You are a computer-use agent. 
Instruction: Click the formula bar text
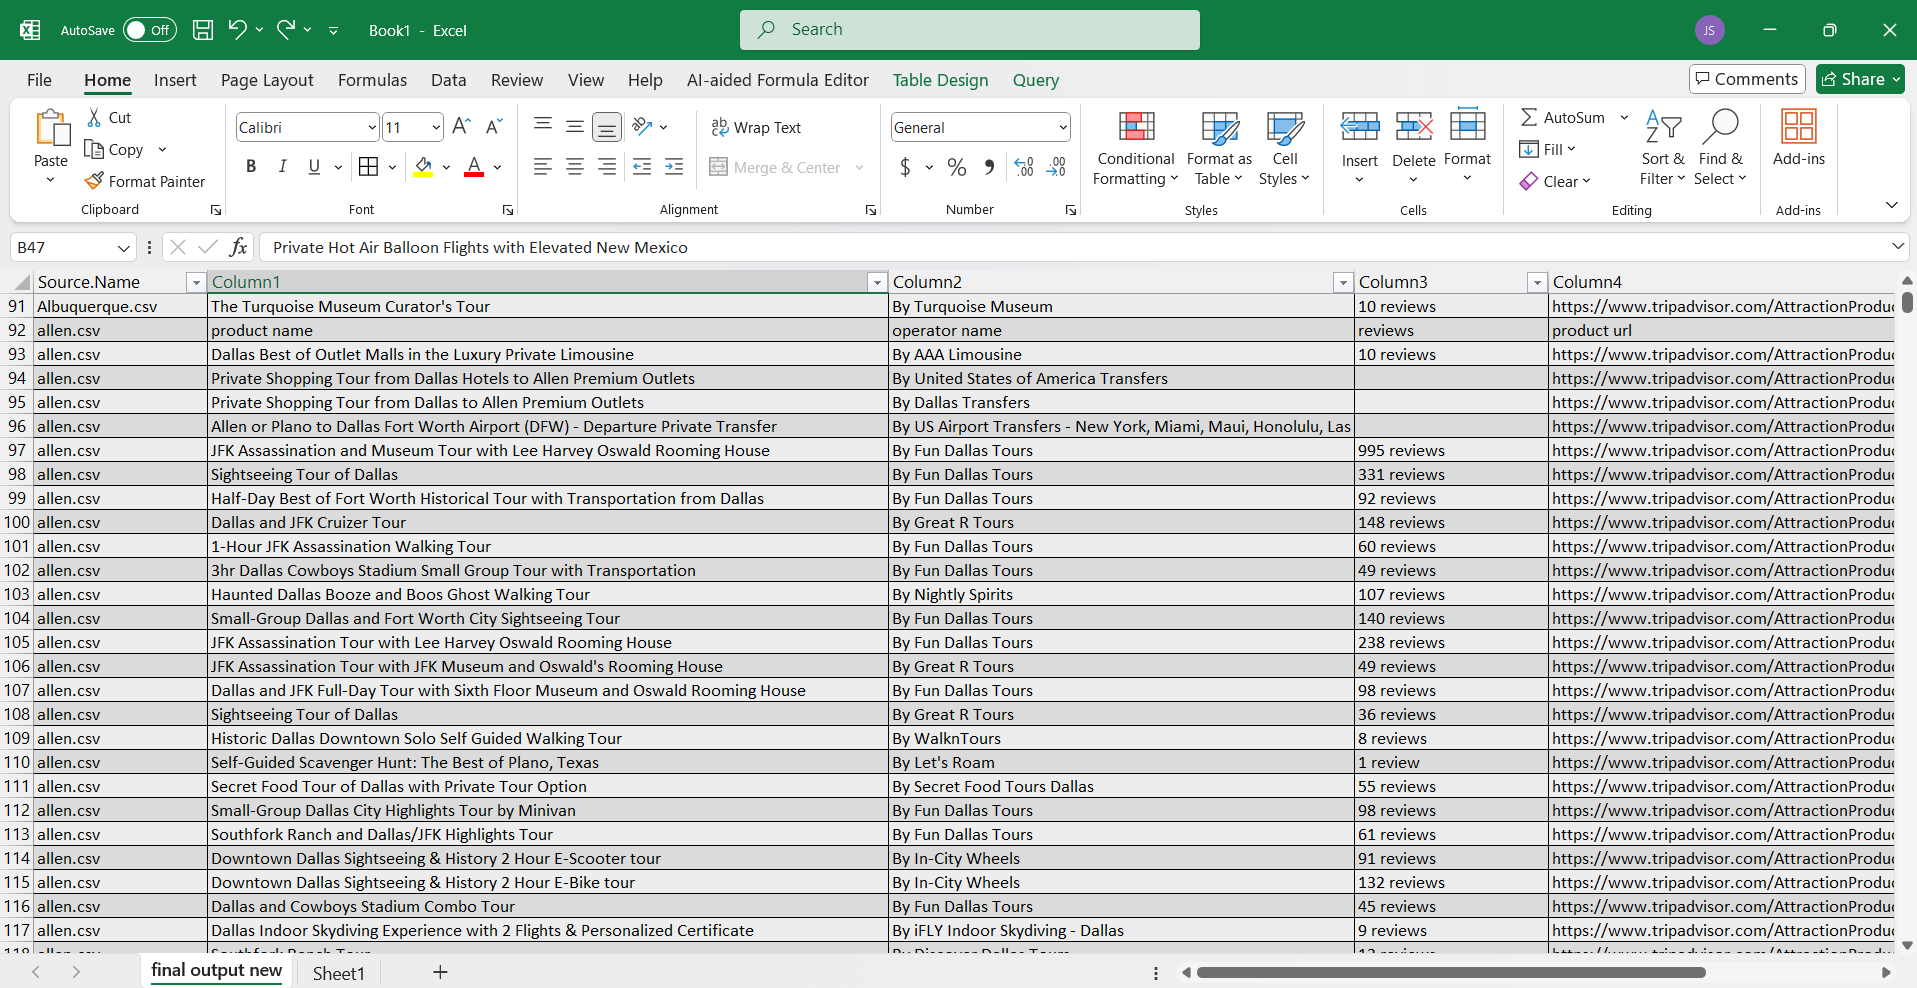(480, 247)
